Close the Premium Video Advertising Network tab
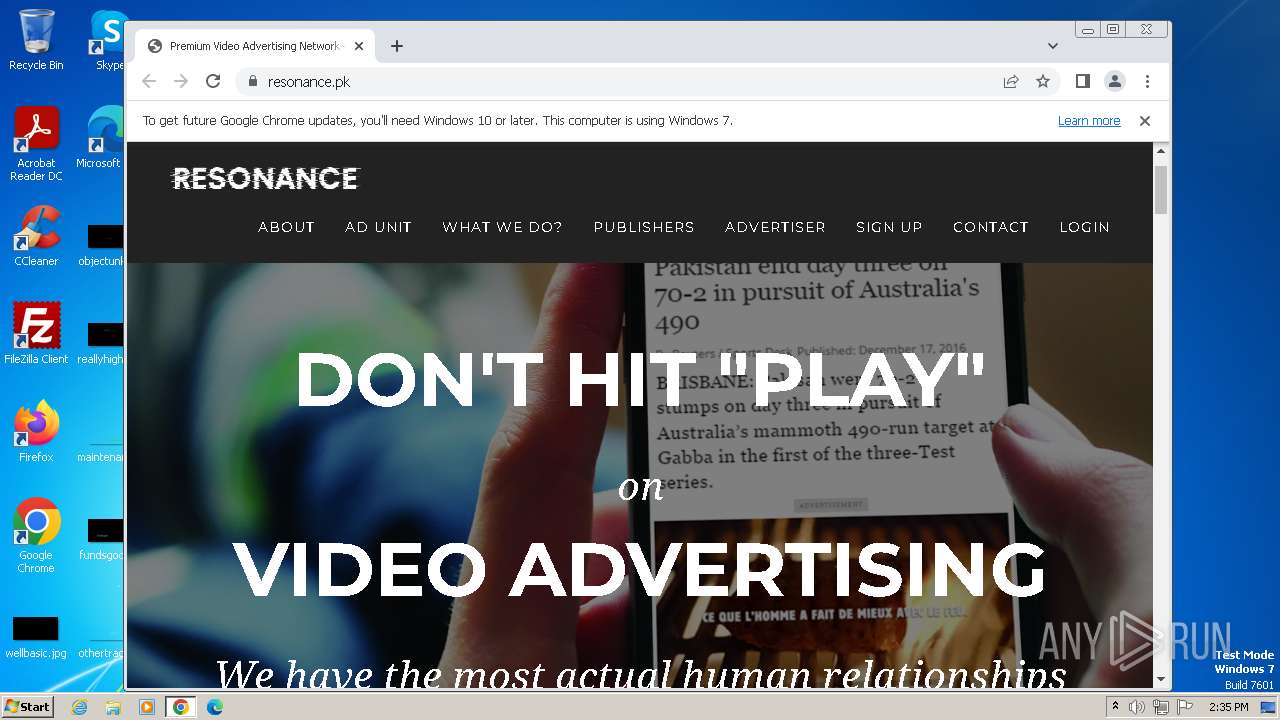Screen dimensions: 1280x720 359,46
